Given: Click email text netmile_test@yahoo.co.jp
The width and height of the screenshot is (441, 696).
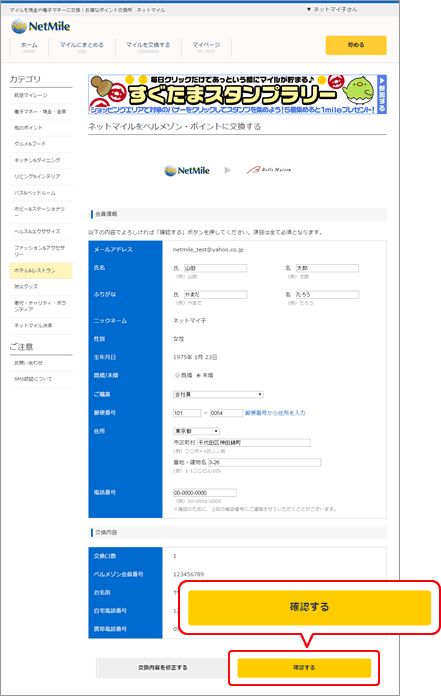Looking at the screenshot, I should [x=208, y=250].
